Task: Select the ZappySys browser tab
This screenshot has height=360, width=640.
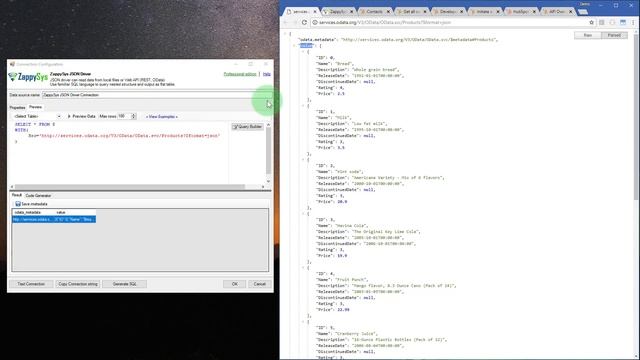Action: point(338,12)
